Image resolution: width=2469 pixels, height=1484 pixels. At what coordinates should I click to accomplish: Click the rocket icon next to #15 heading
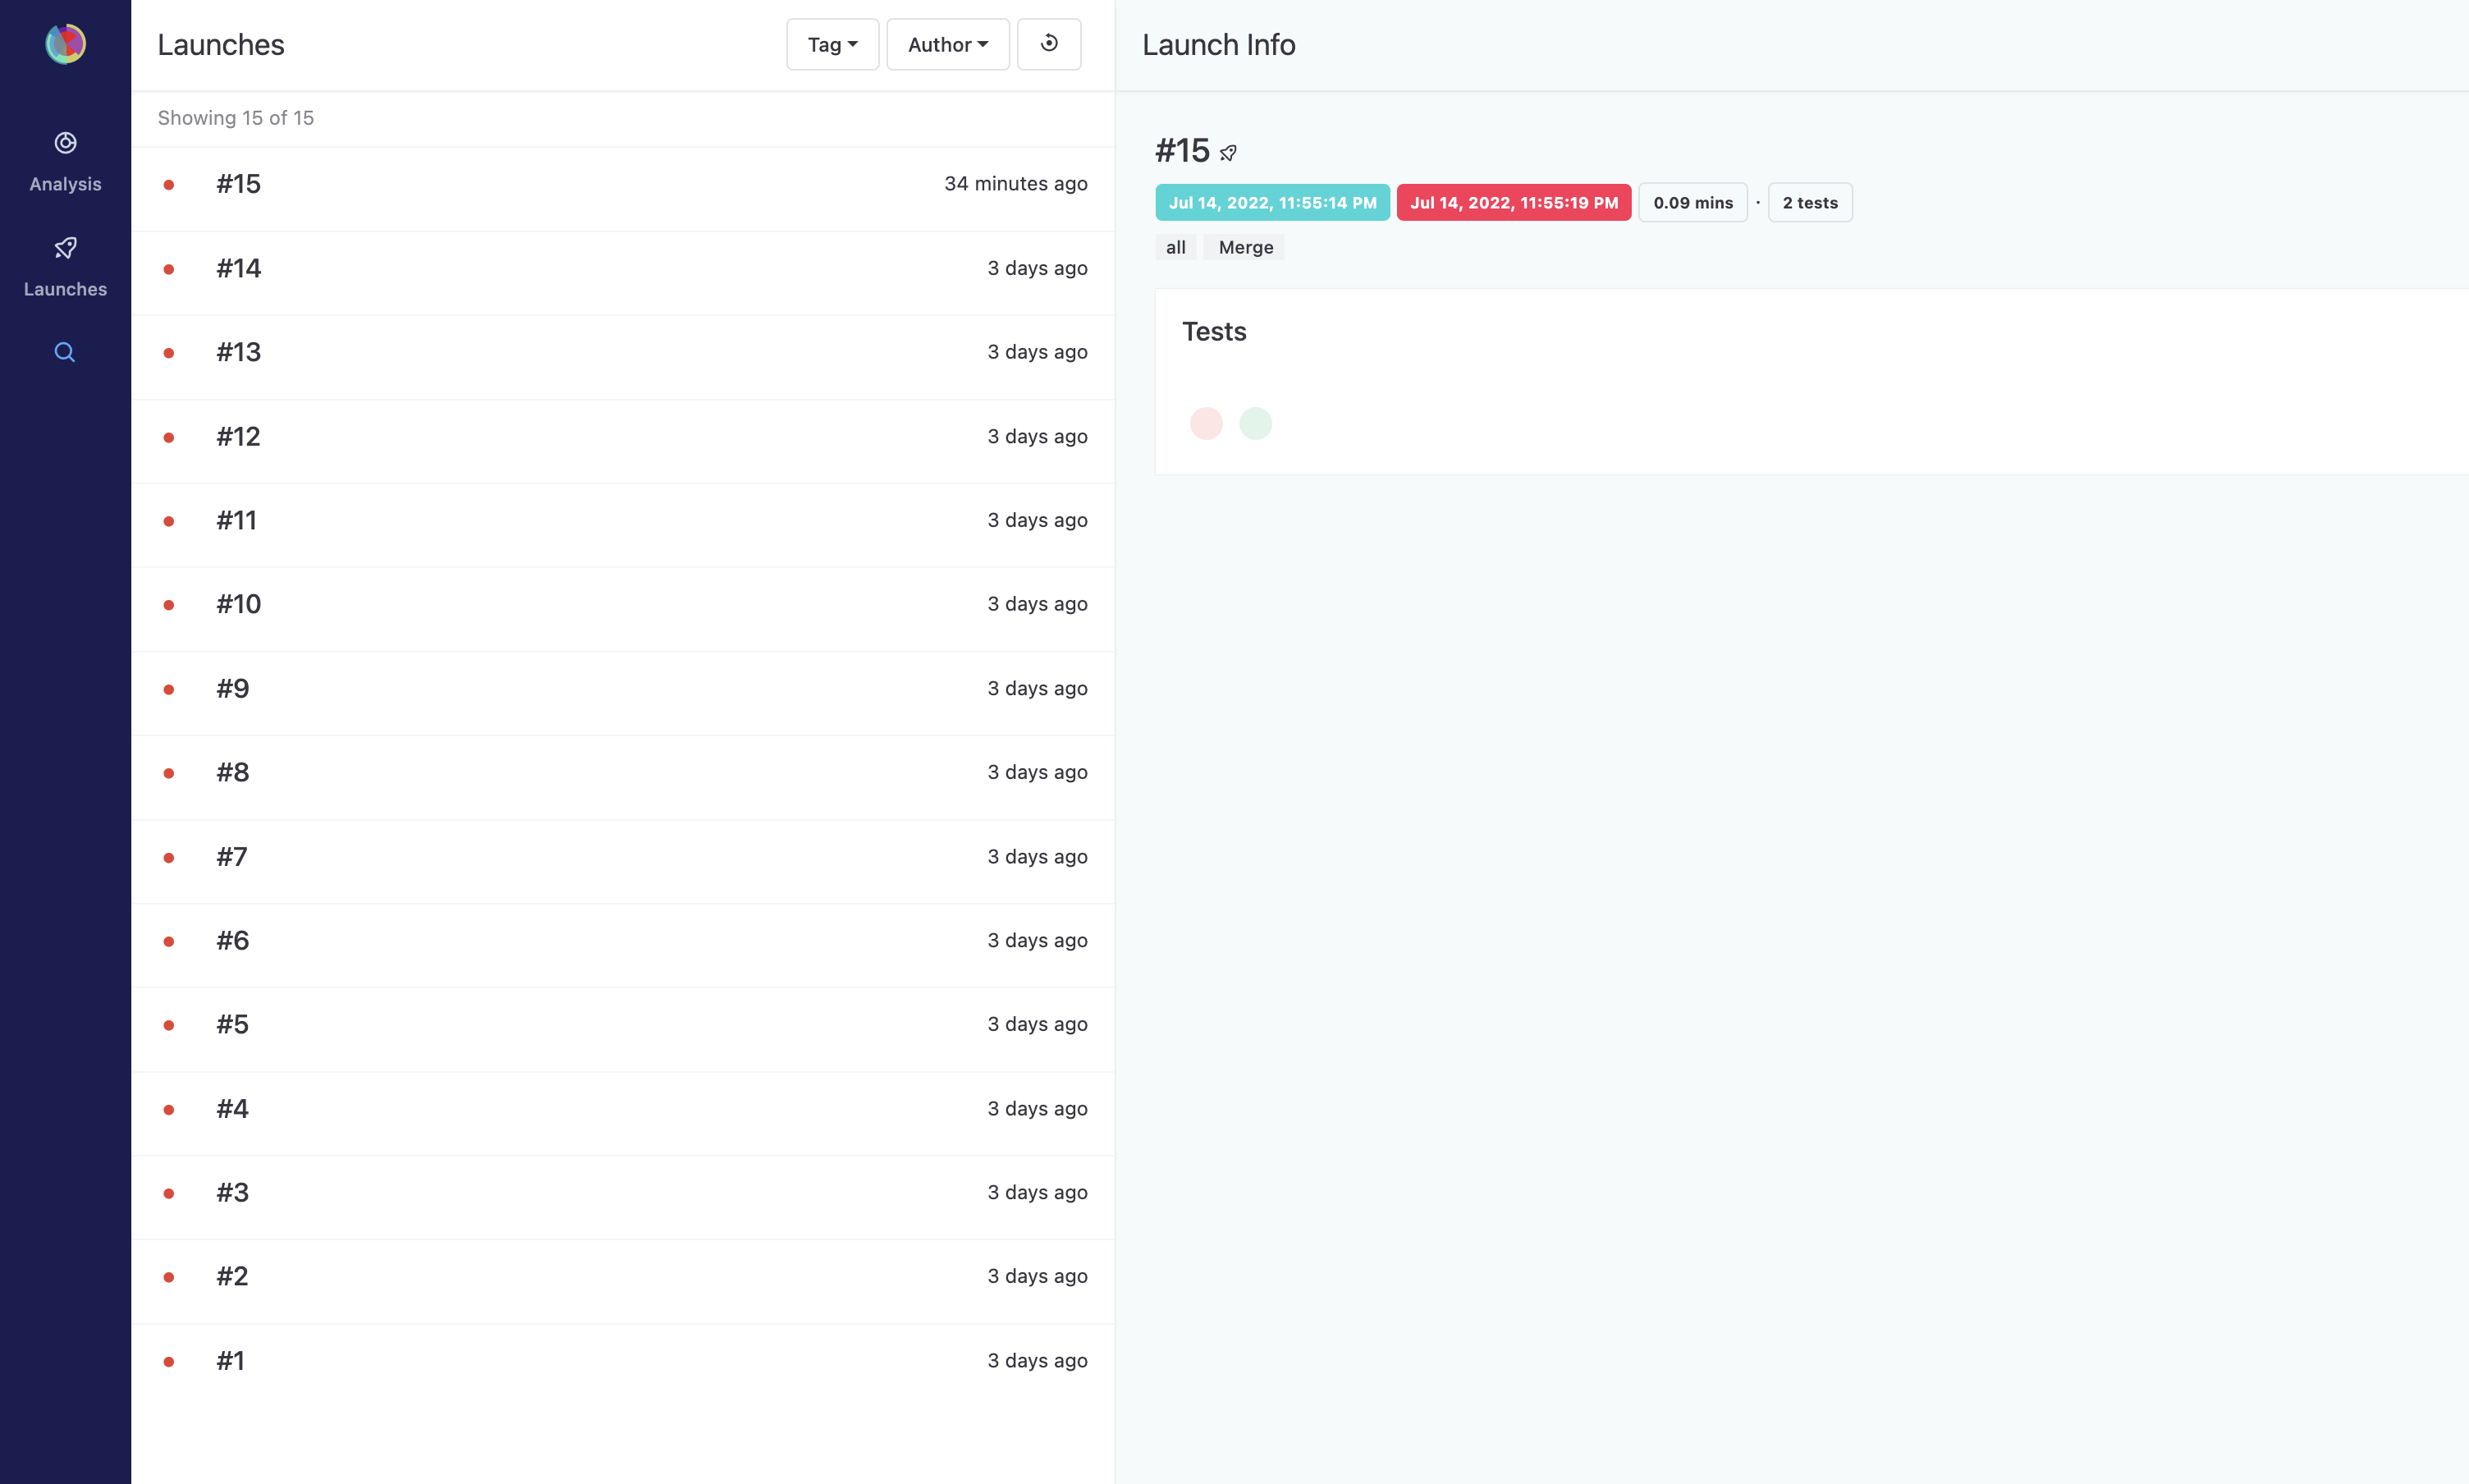1229,153
